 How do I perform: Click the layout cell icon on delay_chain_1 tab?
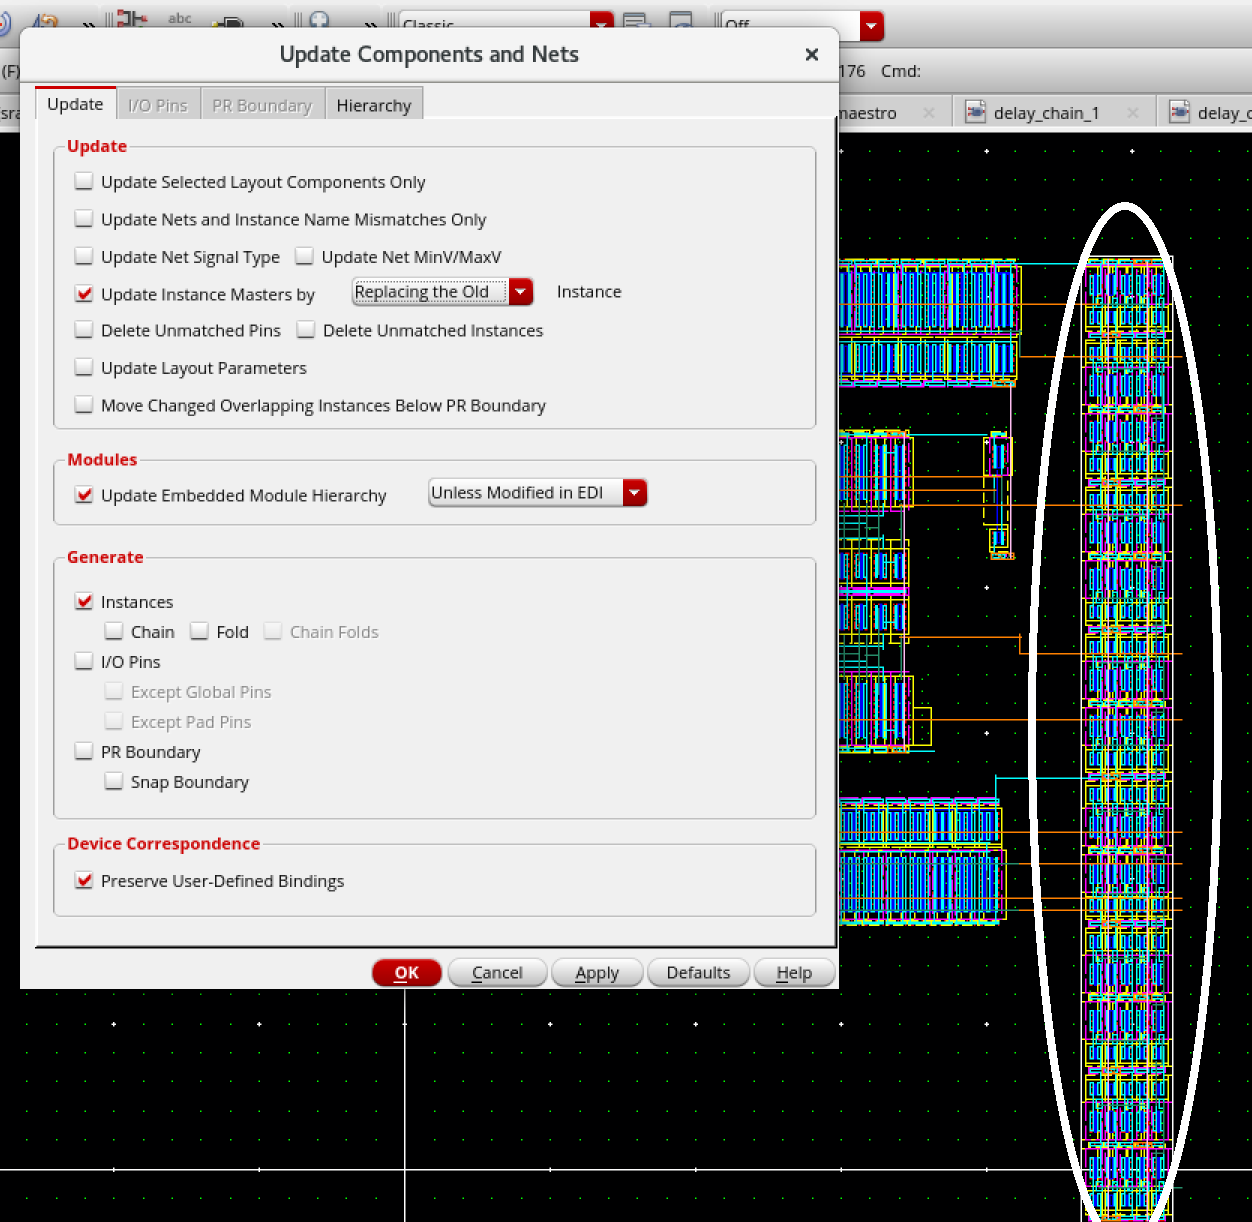tap(976, 112)
